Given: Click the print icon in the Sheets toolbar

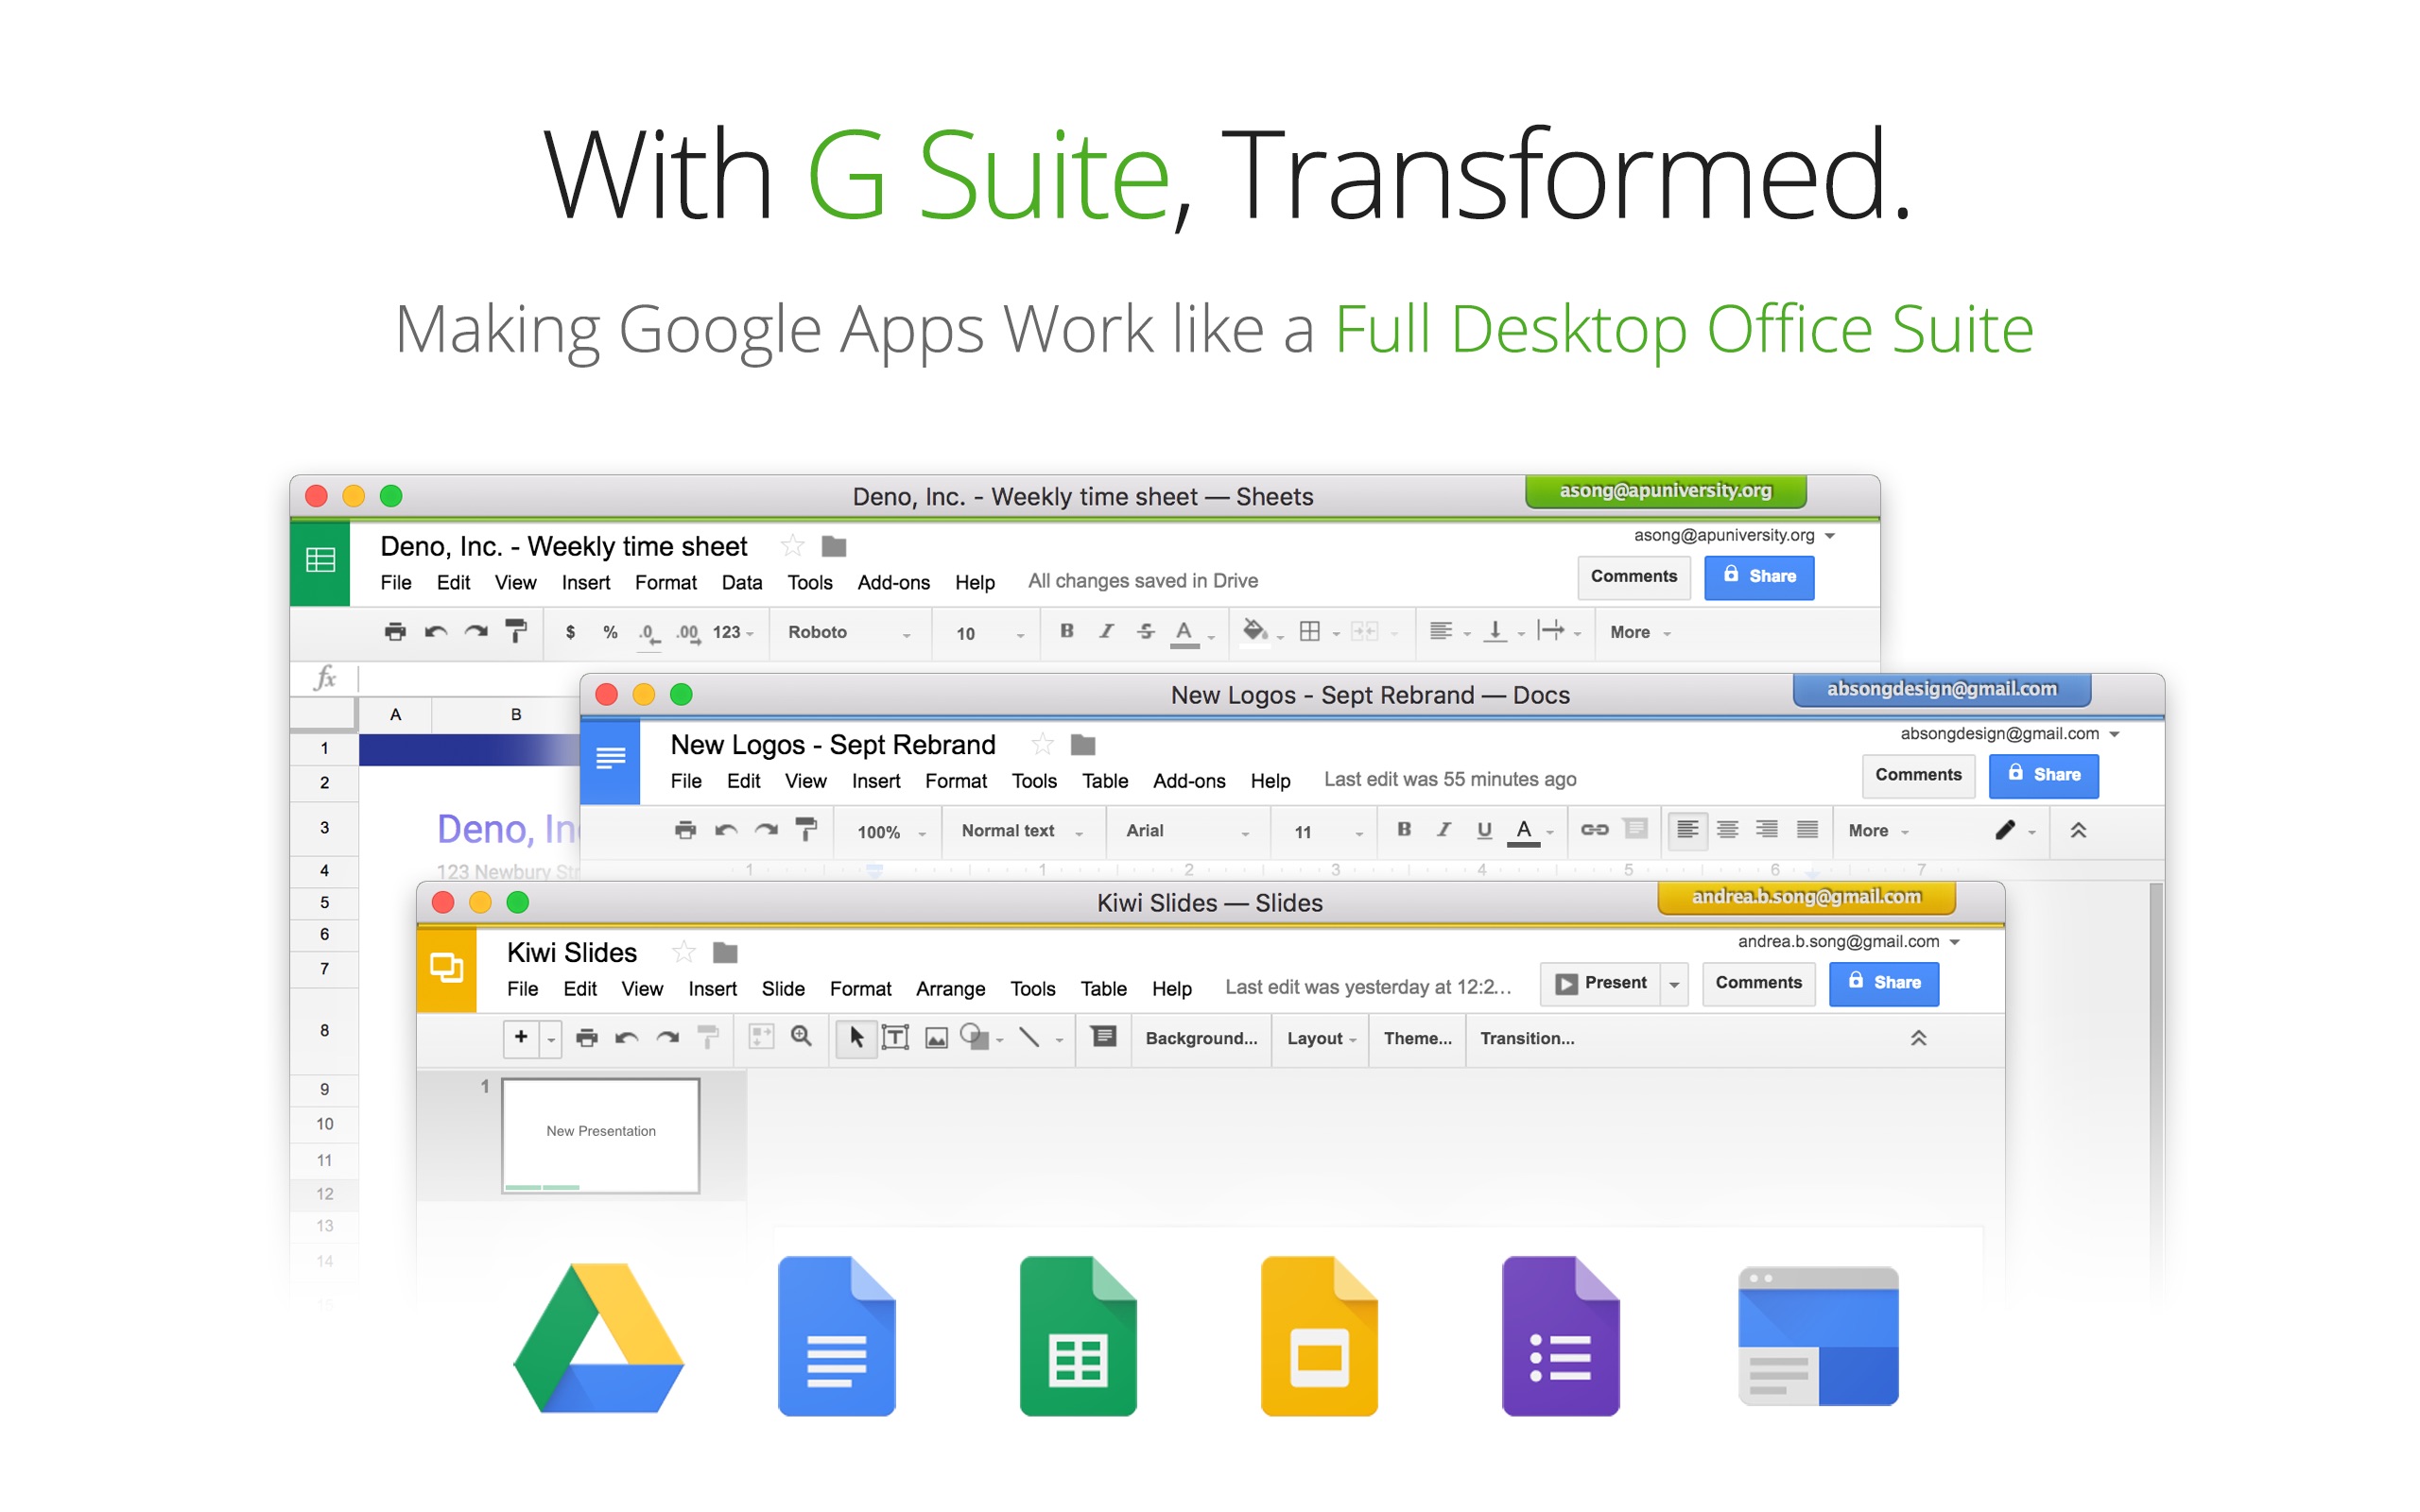Looking at the screenshot, I should pos(395,632).
